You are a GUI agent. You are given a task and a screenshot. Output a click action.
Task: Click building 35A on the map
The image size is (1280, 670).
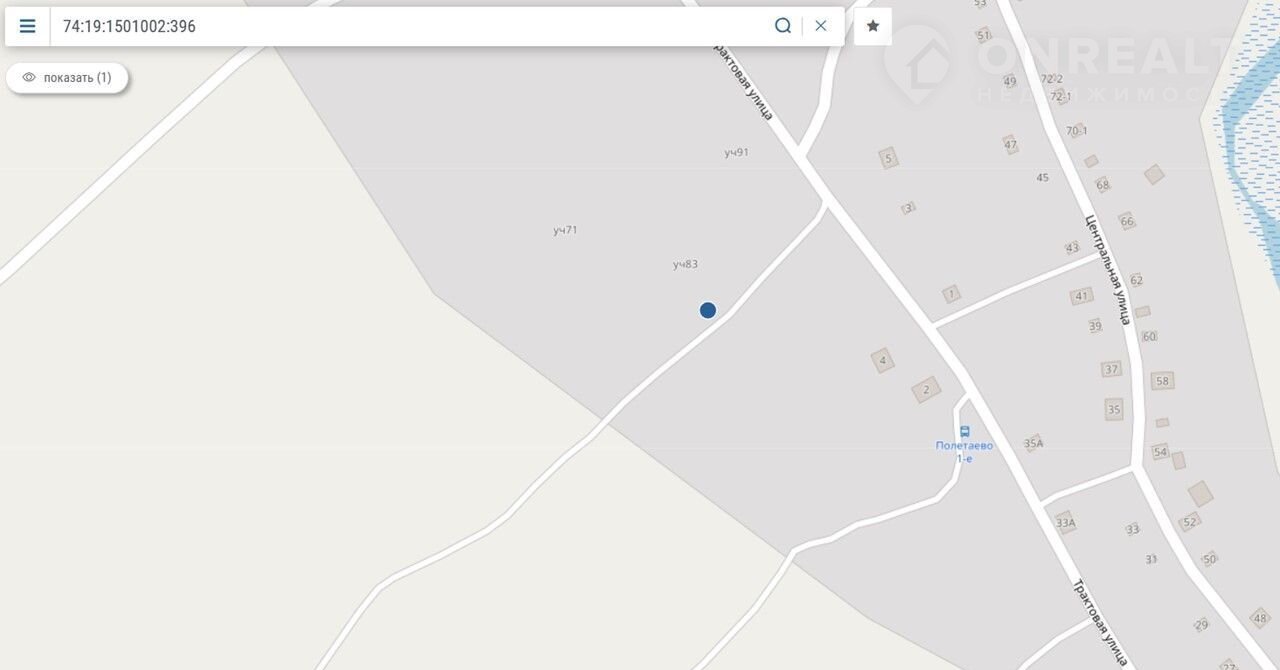tap(1033, 443)
